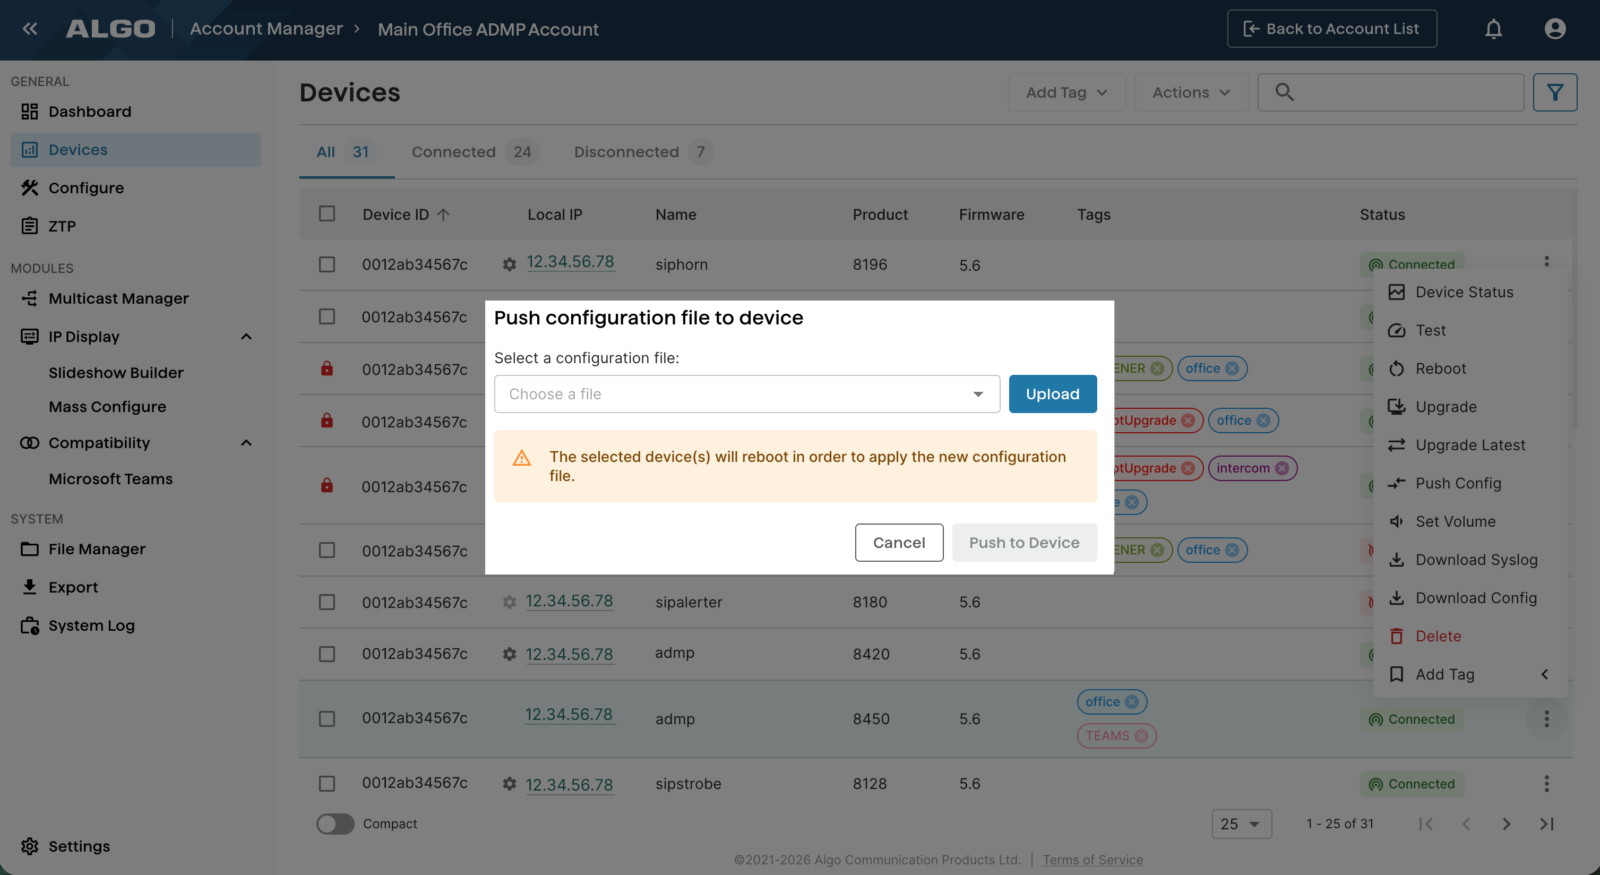Select all devices with header checkbox
The image size is (1600, 875).
click(x=327, y=214)
